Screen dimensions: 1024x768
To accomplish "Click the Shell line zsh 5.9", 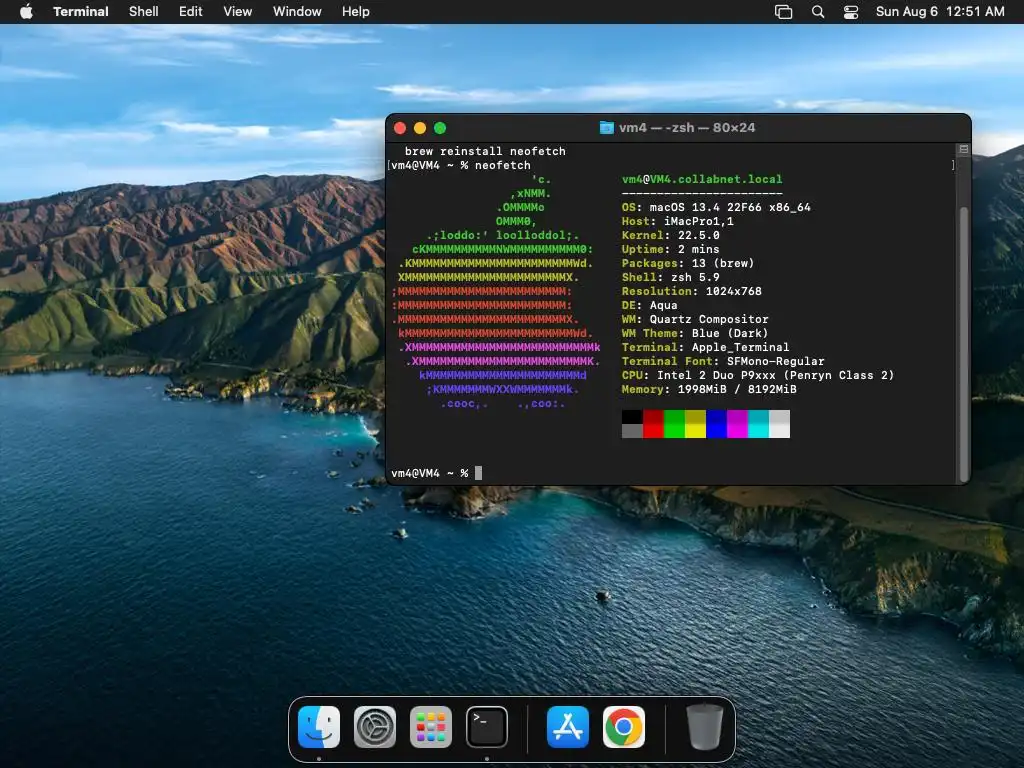I will coord(671,278).
